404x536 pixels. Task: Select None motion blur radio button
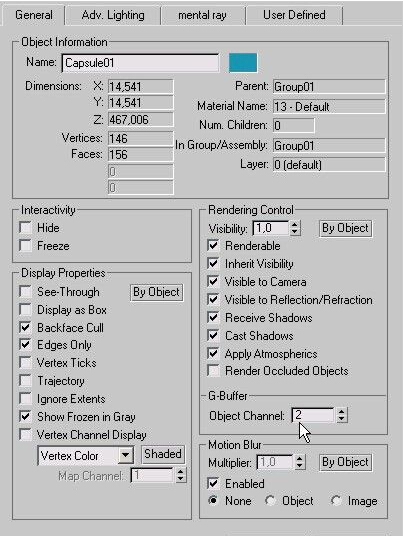(x=213, y=501)
